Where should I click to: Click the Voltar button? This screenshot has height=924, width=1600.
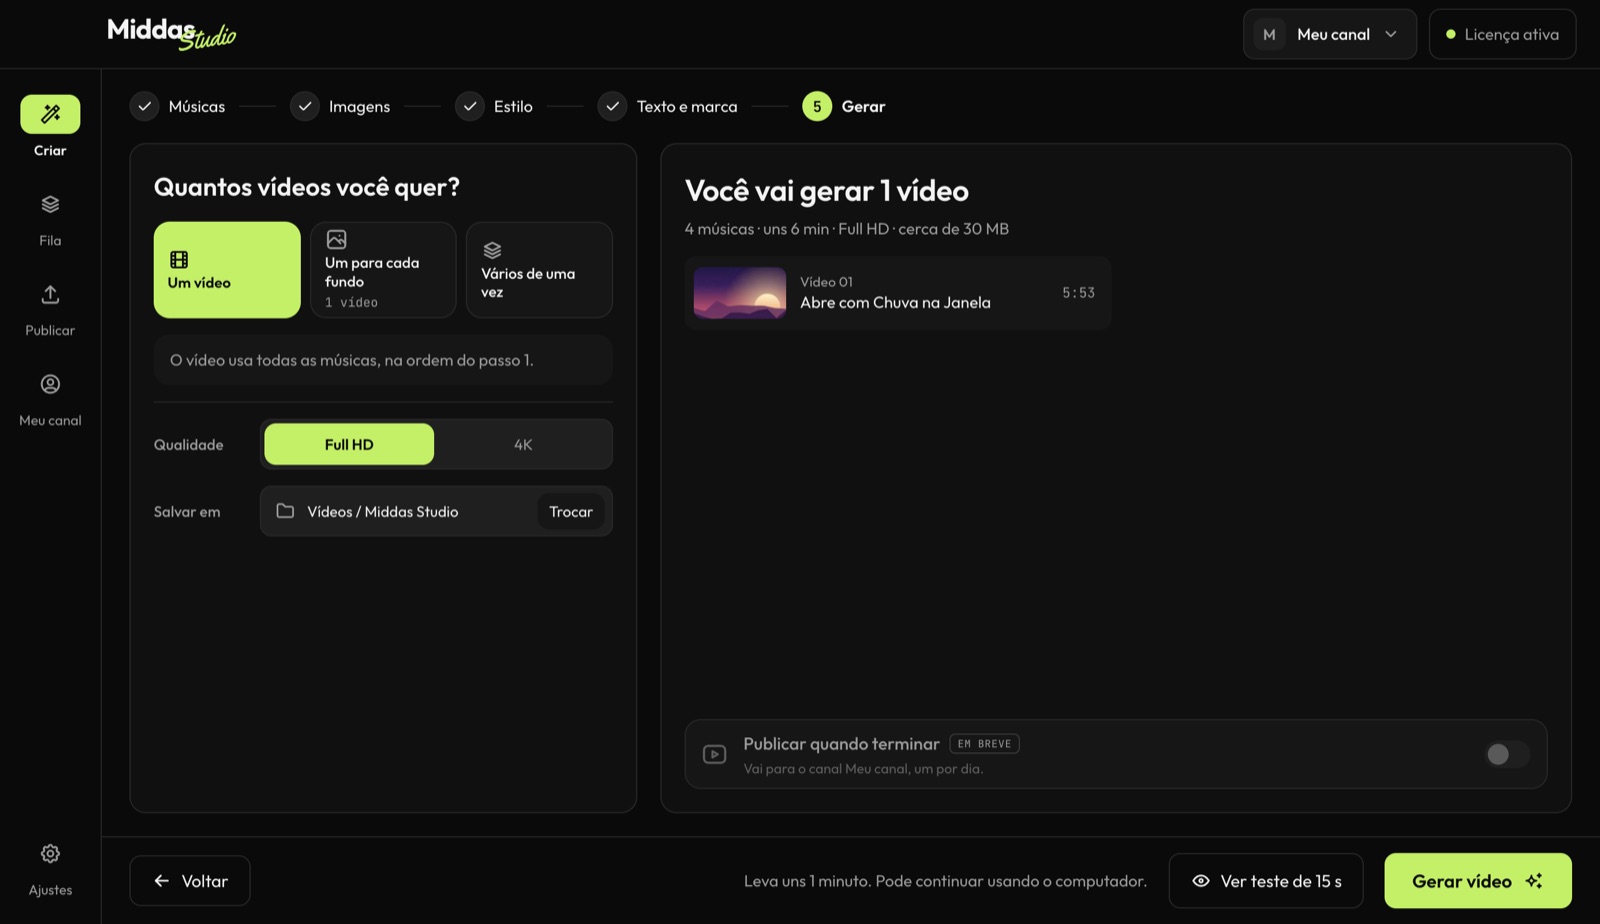pyautogui.click(x=190, y=881)
